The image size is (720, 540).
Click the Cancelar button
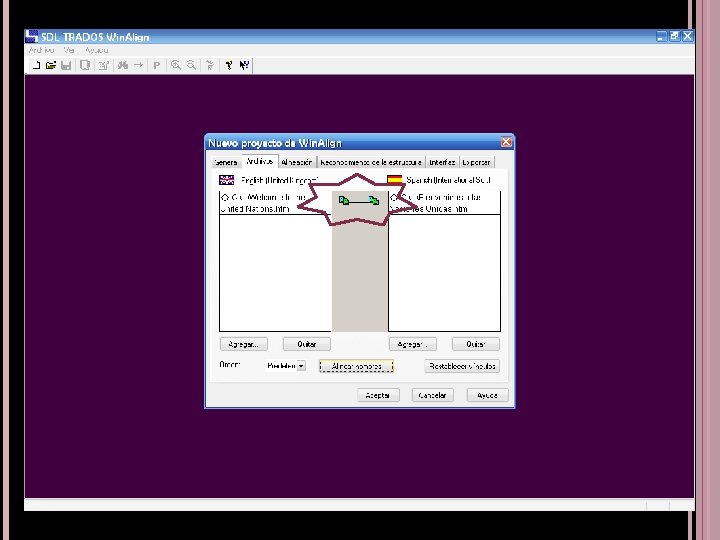[433, 395]
